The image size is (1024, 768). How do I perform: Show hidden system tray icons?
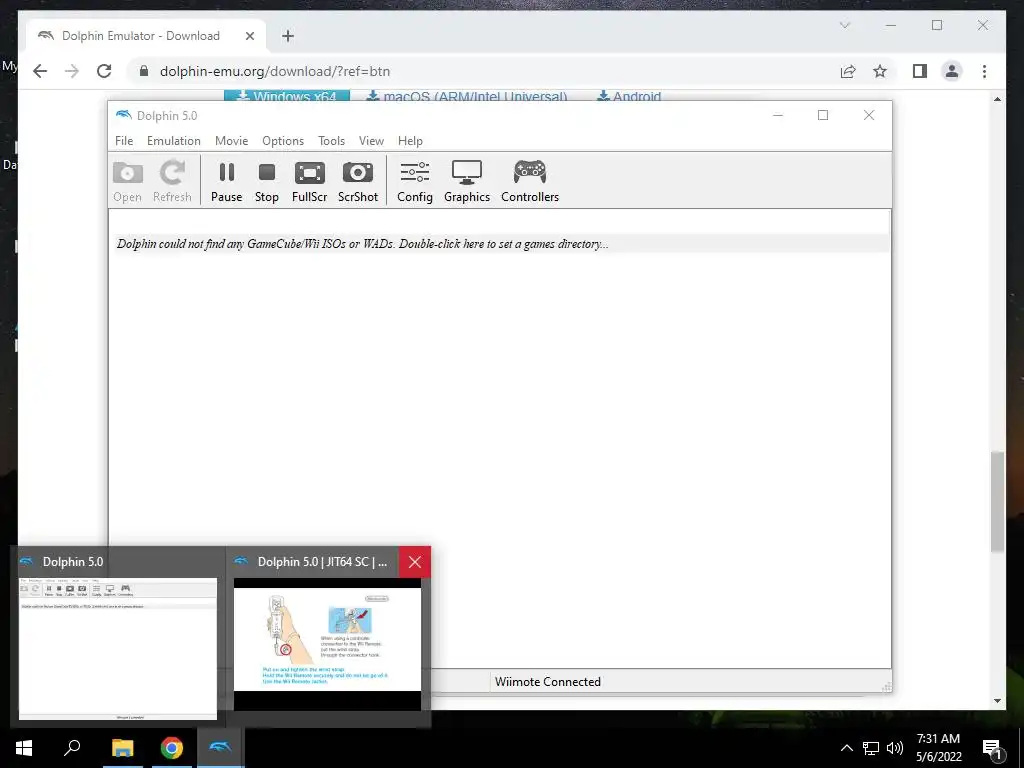846,748
